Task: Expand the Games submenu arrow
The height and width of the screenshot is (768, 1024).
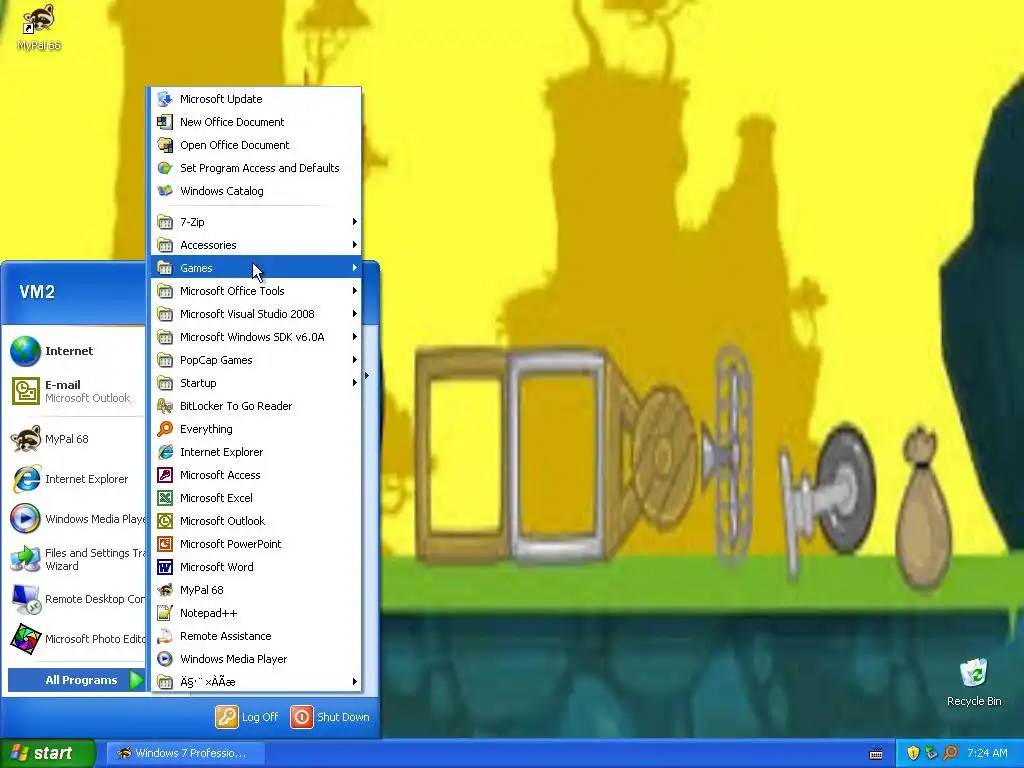Action: pos(355,268)
